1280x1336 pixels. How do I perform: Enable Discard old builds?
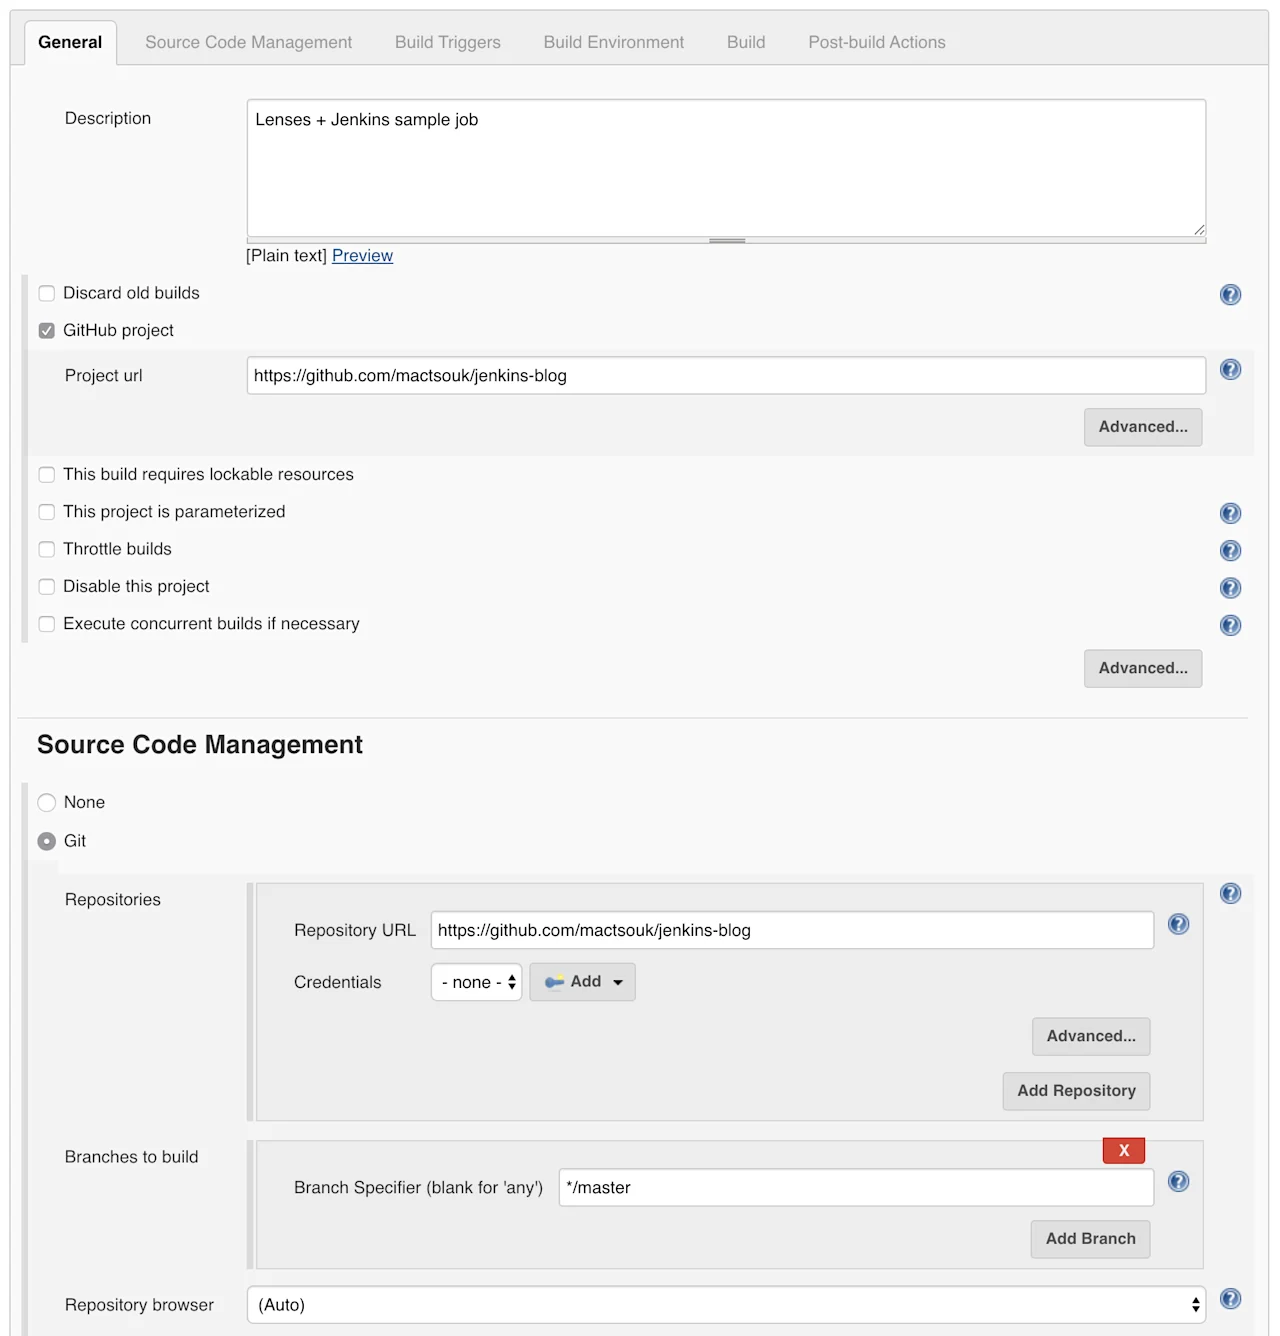[x=46, y=293]
